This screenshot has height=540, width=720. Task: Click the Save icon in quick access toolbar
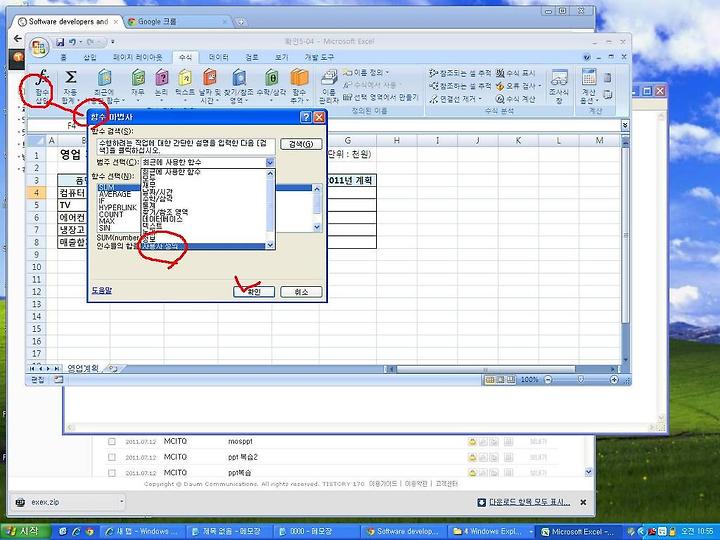coord(60,42)
